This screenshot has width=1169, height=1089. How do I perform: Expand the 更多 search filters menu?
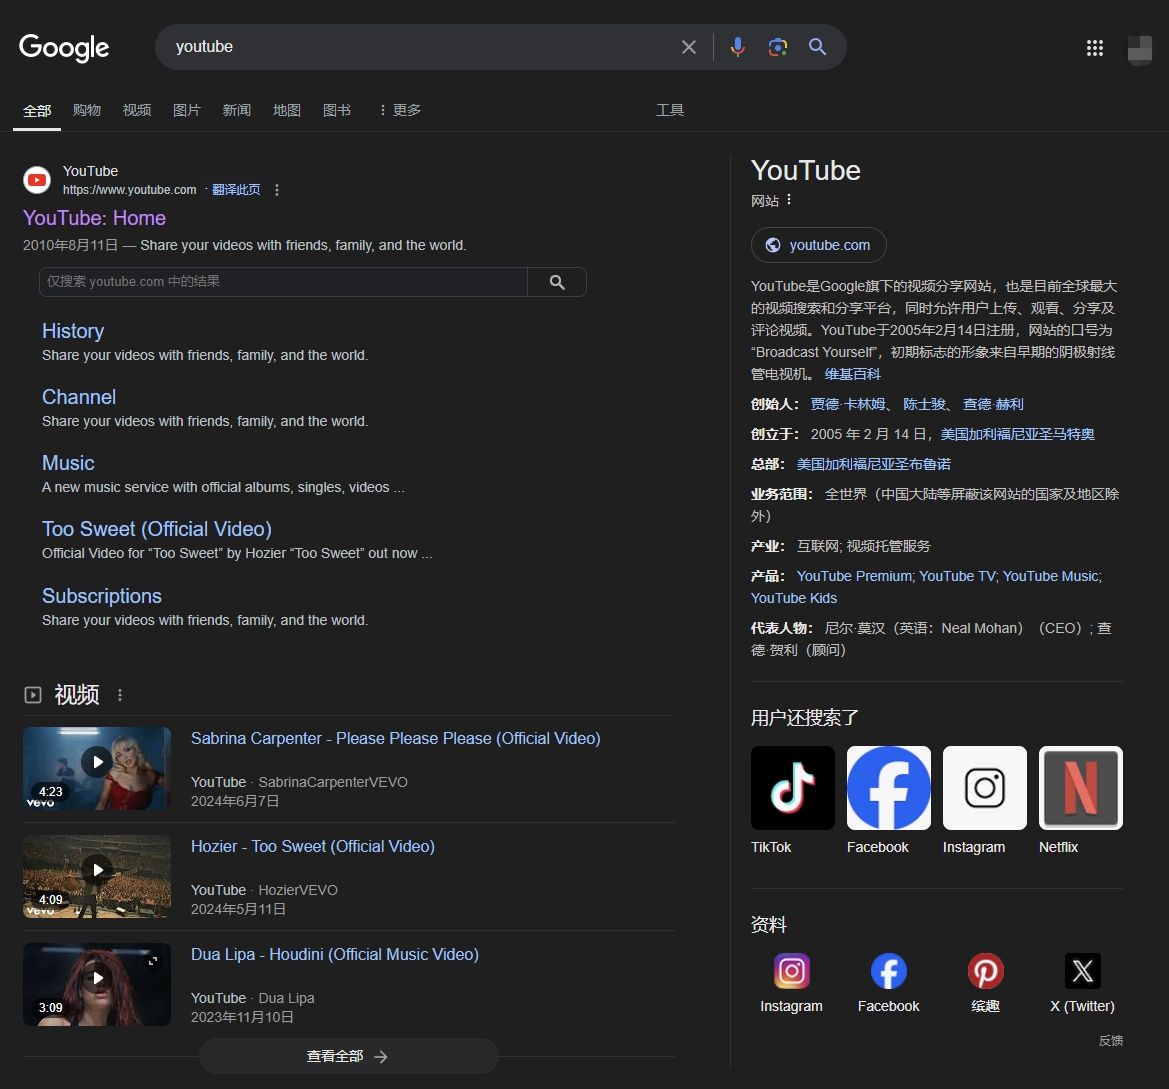pos(399,110)
